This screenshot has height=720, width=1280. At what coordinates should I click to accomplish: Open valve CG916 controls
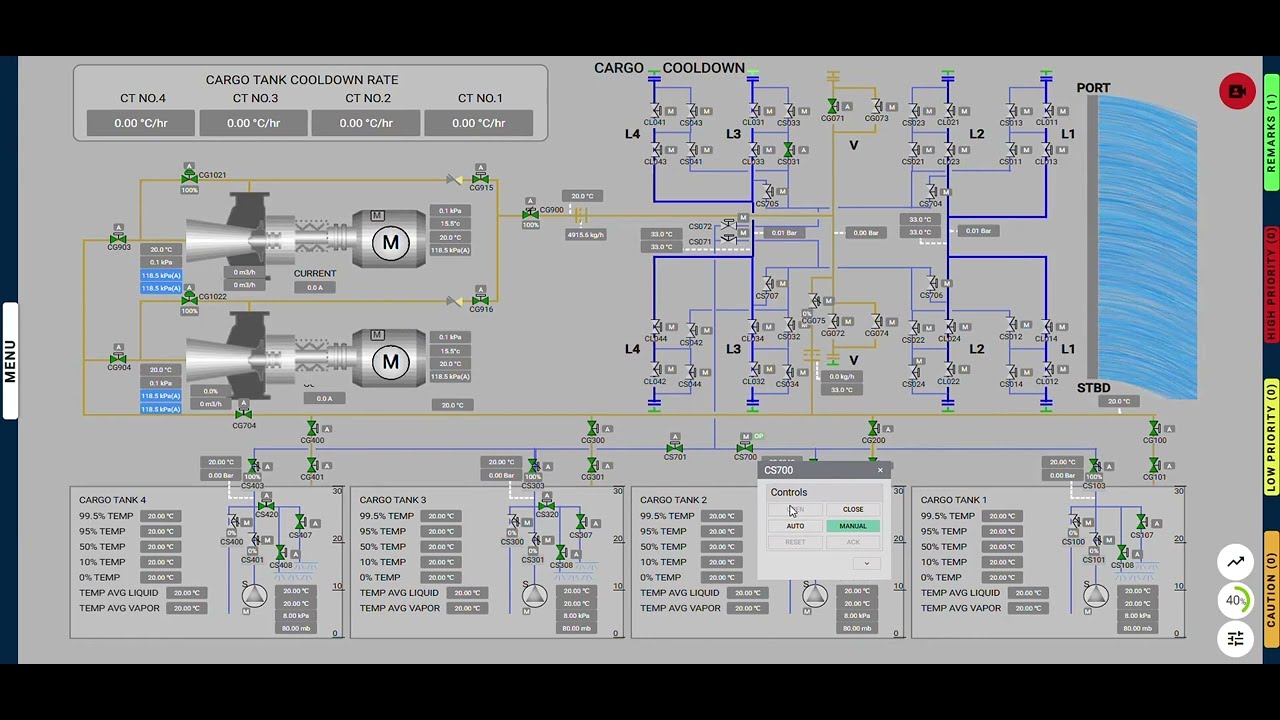pos(480,300)
